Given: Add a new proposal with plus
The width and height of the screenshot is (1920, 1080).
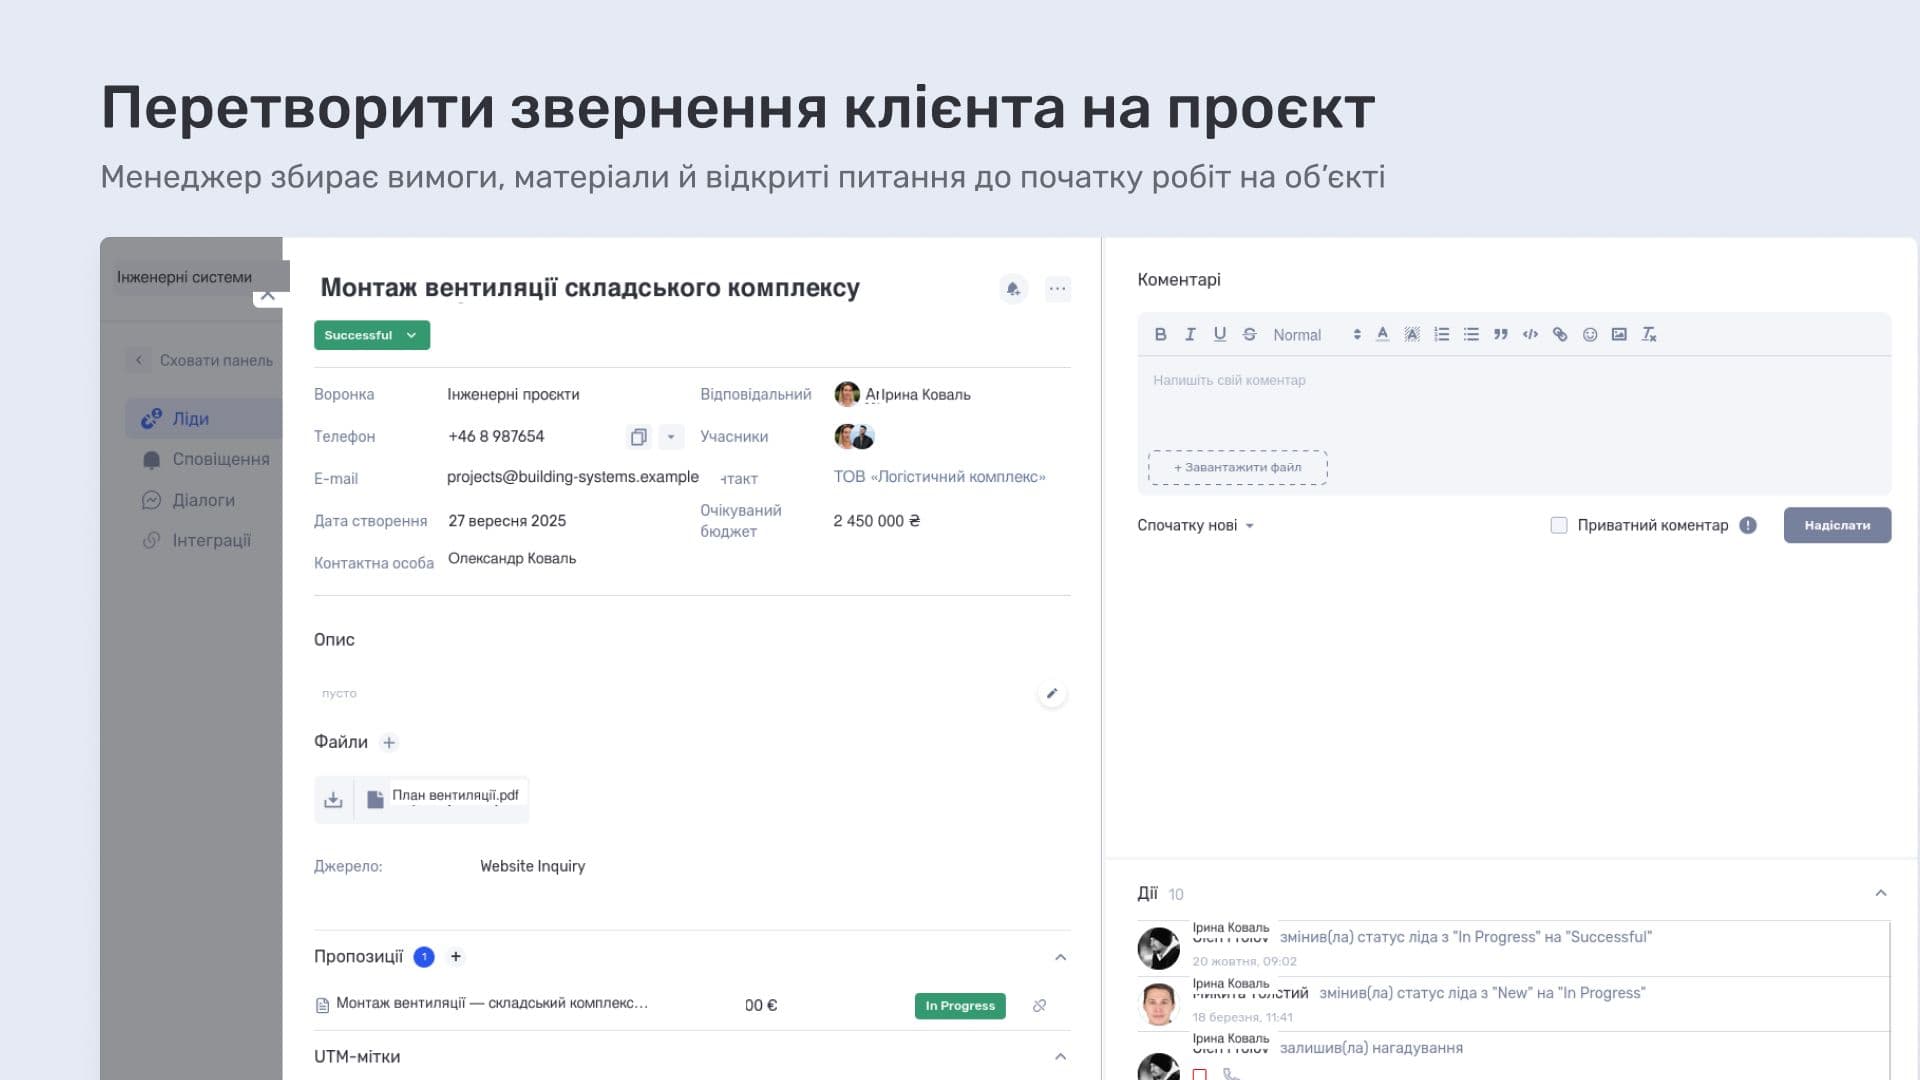Looking at the screenshot, I should [x=456, y=957].
